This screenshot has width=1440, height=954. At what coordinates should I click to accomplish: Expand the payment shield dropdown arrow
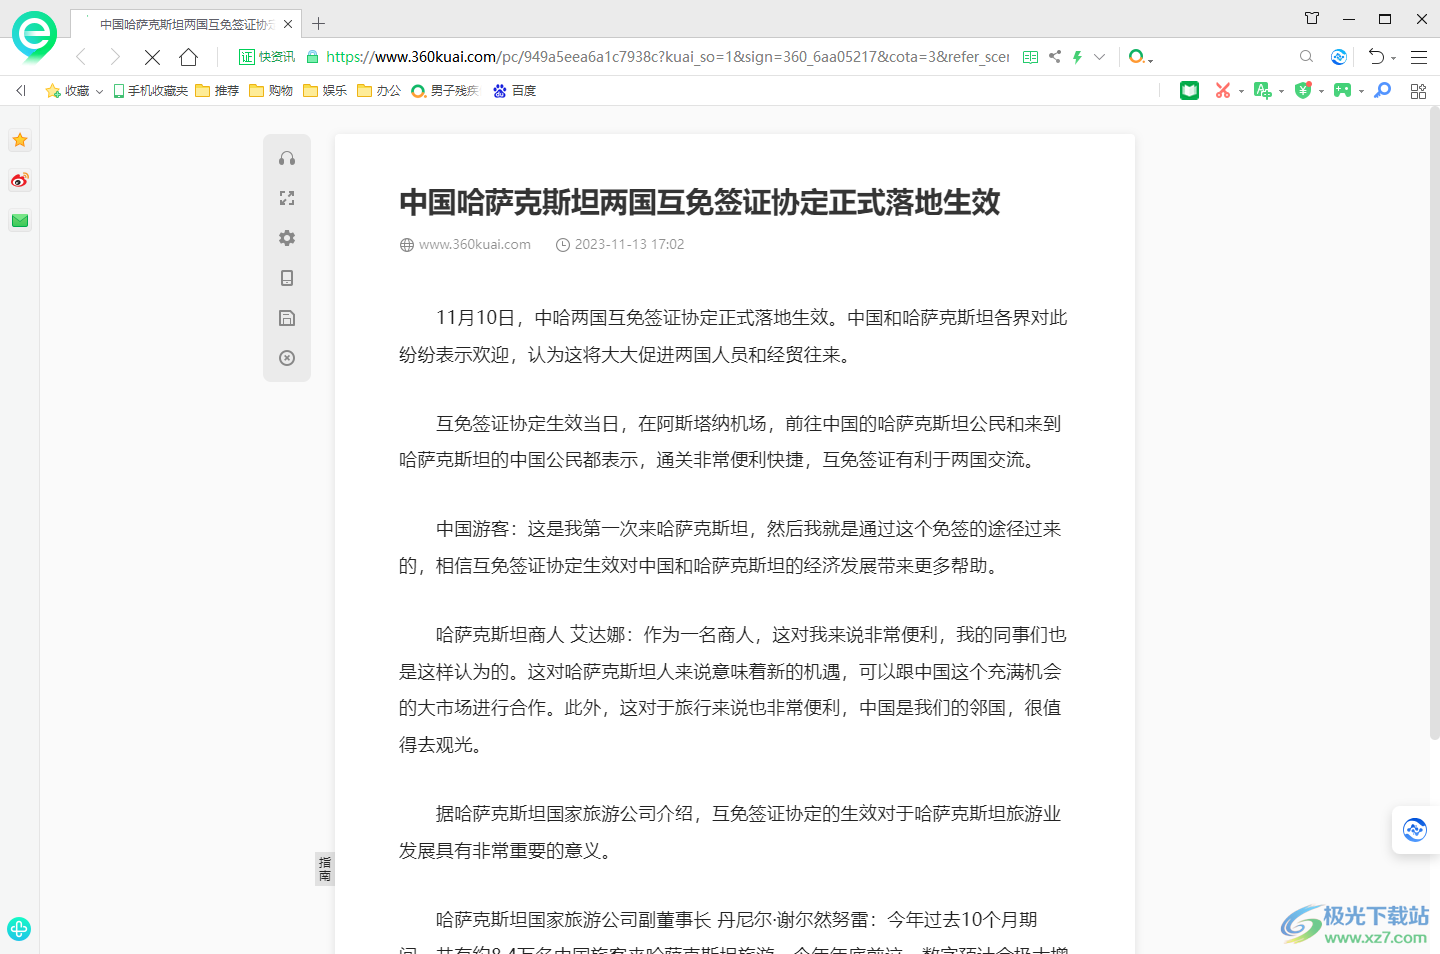point(1321,92)
